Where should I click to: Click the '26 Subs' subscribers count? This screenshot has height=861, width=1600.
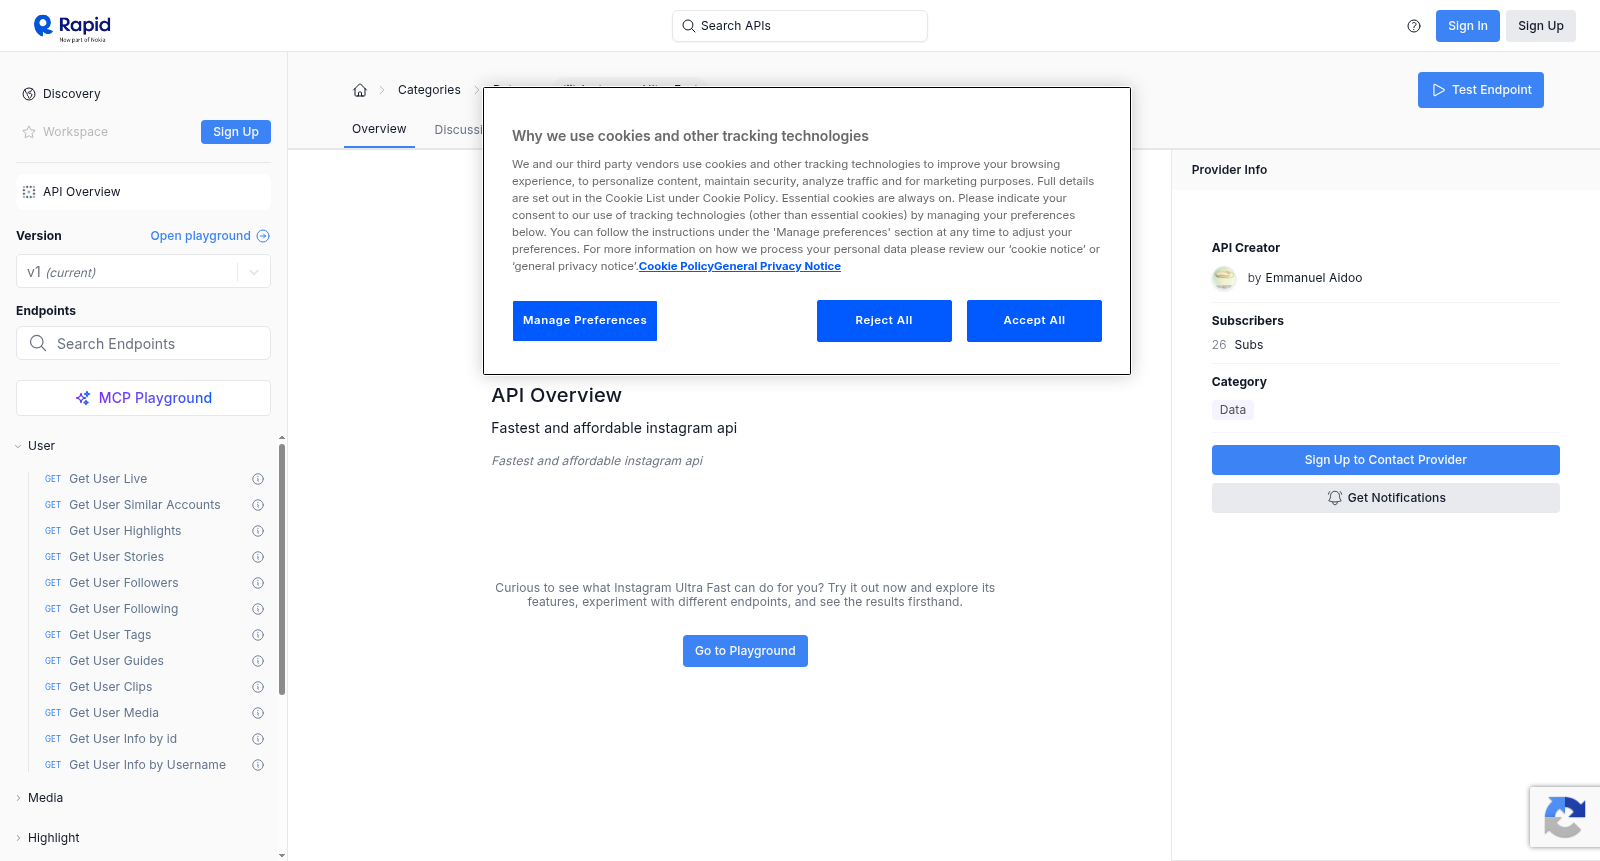click(x=1237, y=345)
